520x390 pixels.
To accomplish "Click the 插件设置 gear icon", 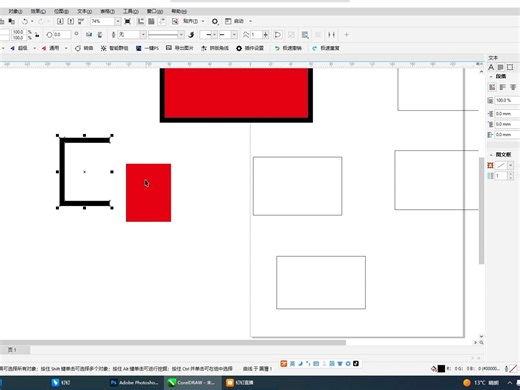I will pyautogui.click(x=239, y=48).
